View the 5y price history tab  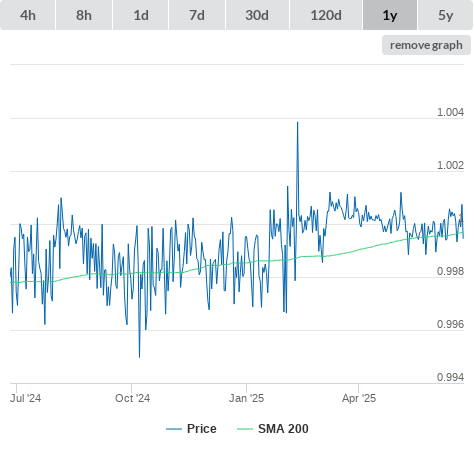tap(445, 15)
